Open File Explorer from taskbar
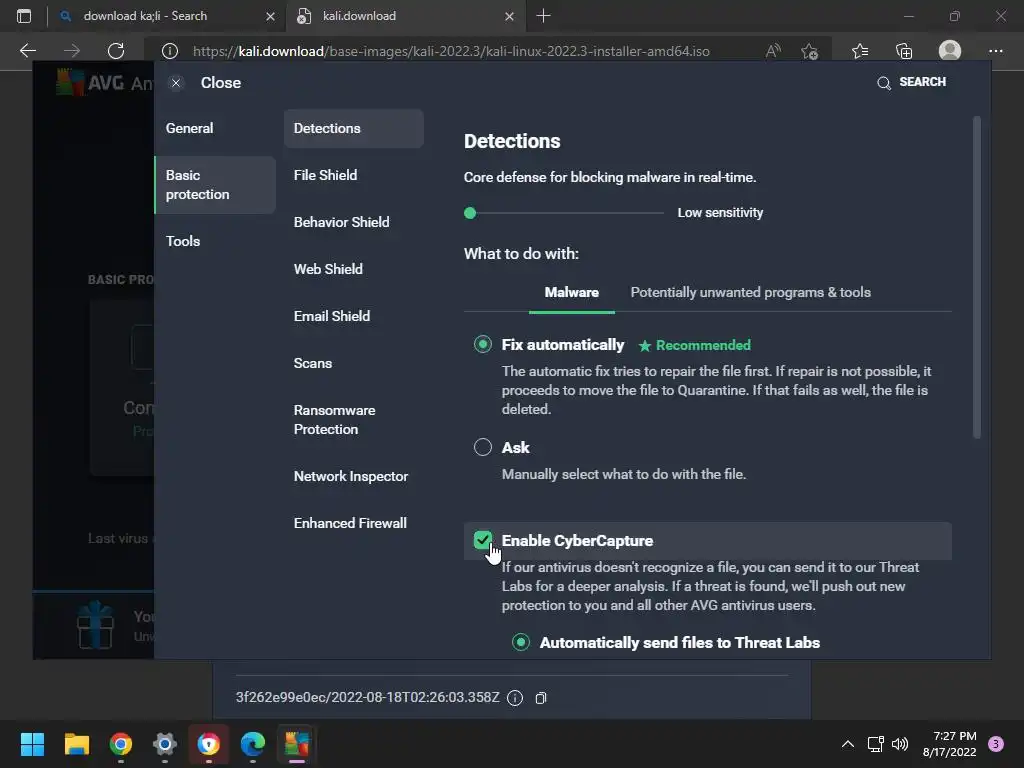Screen dimensions: 1024x768 click(76, 744)
